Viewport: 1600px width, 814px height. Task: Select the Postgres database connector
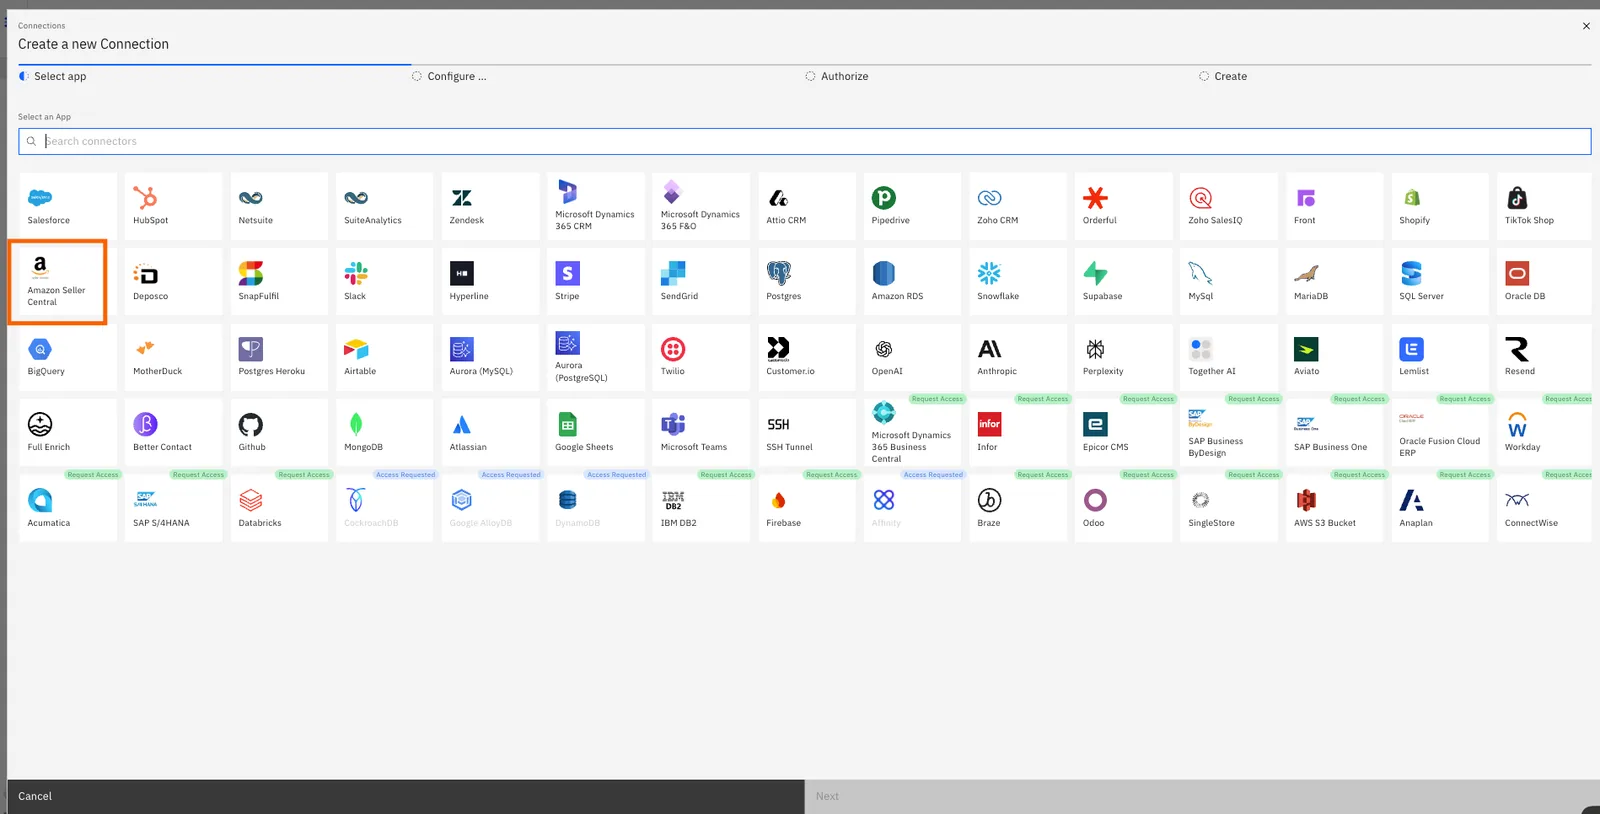click(807, 282)
